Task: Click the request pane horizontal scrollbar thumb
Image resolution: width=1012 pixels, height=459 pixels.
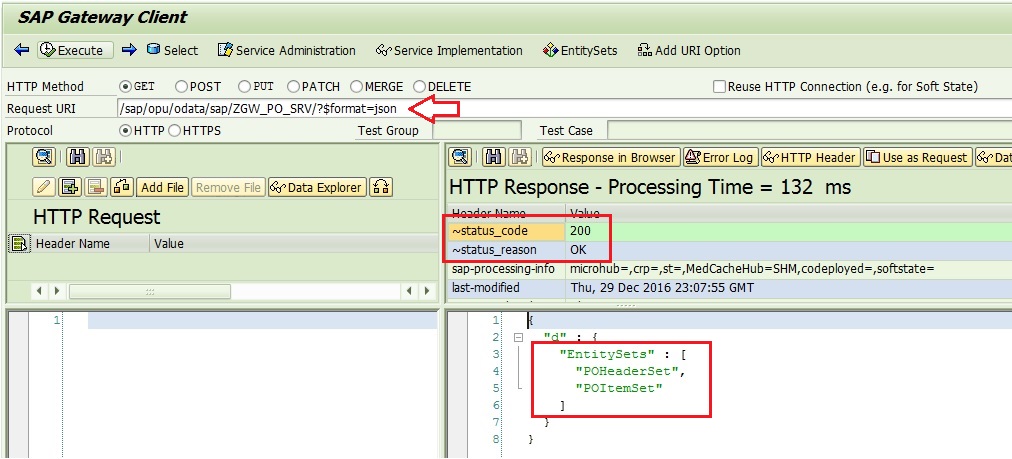Action: pos(150,292)
